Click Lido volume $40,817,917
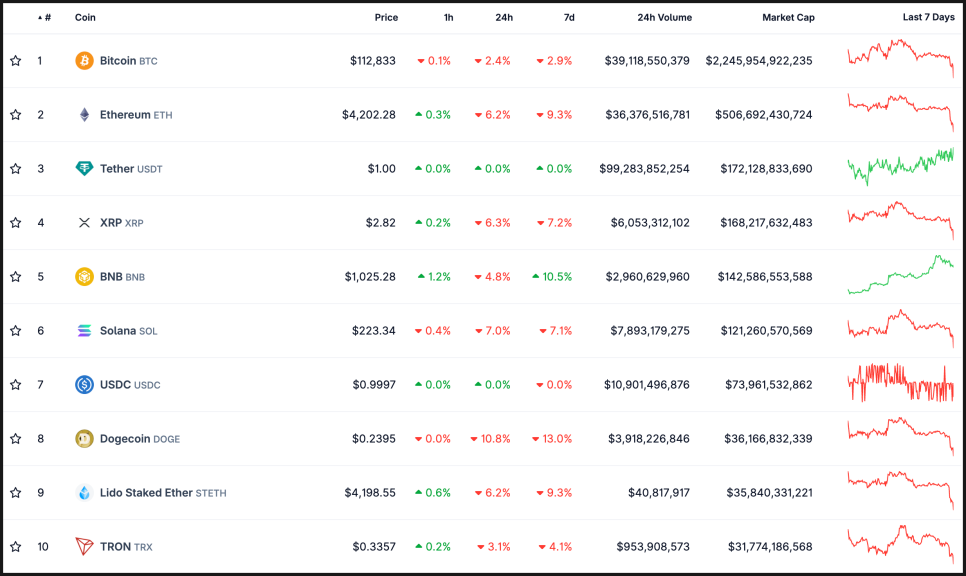Viewport: 966px width, 576px height. (x=659, y=493)
